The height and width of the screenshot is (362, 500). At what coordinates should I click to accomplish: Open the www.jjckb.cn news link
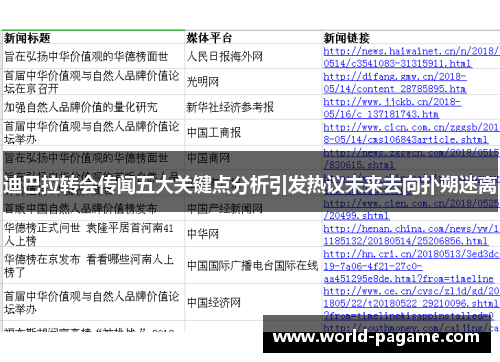[x=392, y=108]
